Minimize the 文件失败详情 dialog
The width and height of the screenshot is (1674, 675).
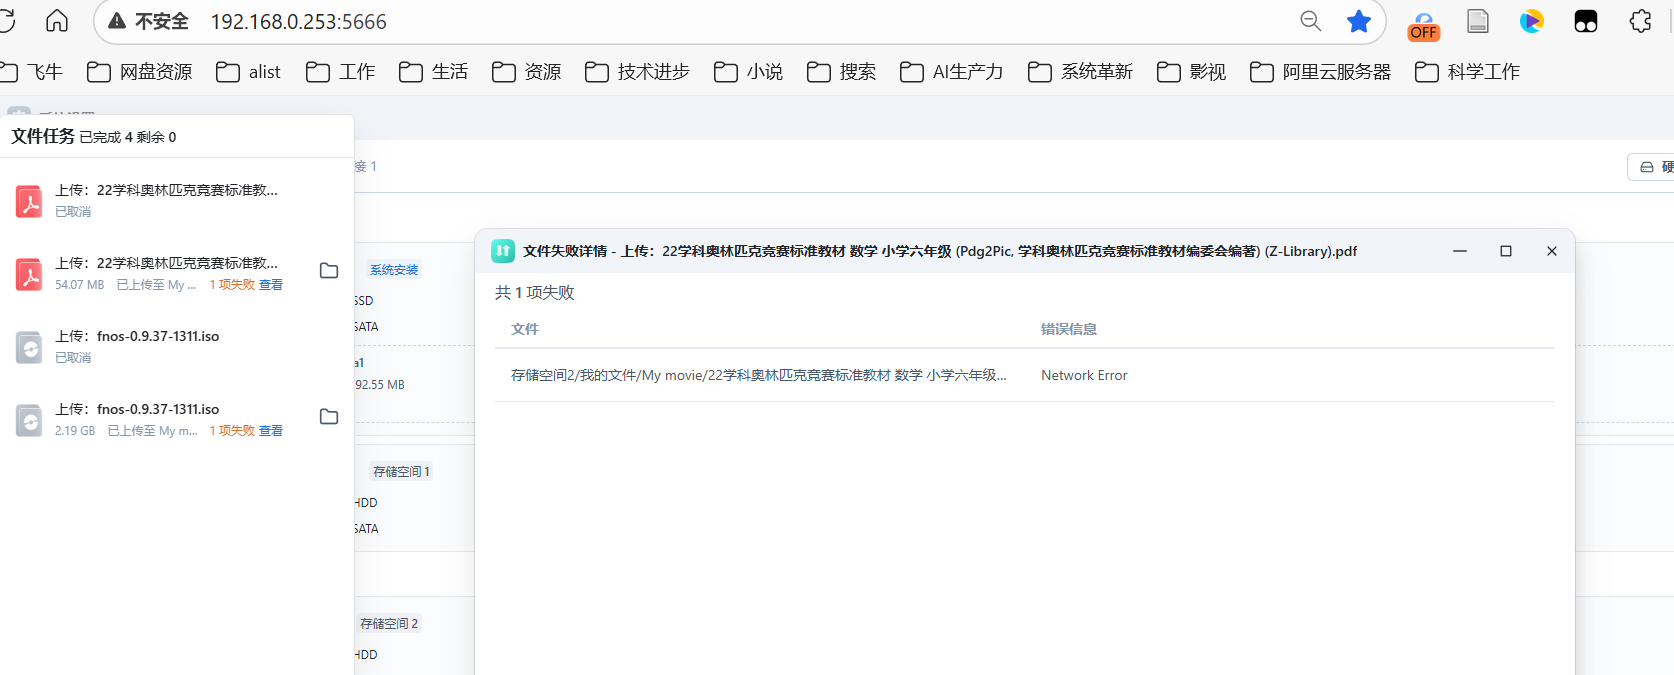1460,251
